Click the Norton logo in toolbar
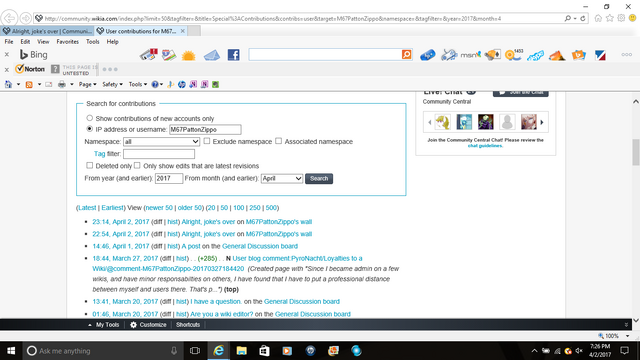640x360 pixels. 30,69
